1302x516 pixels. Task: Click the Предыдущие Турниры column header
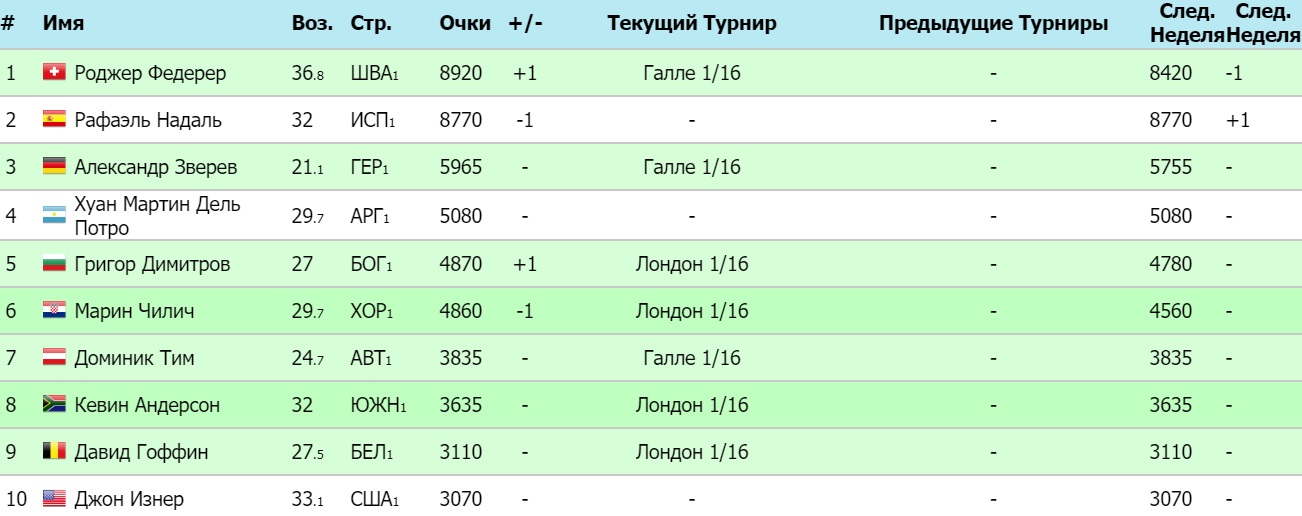point(993,24)
